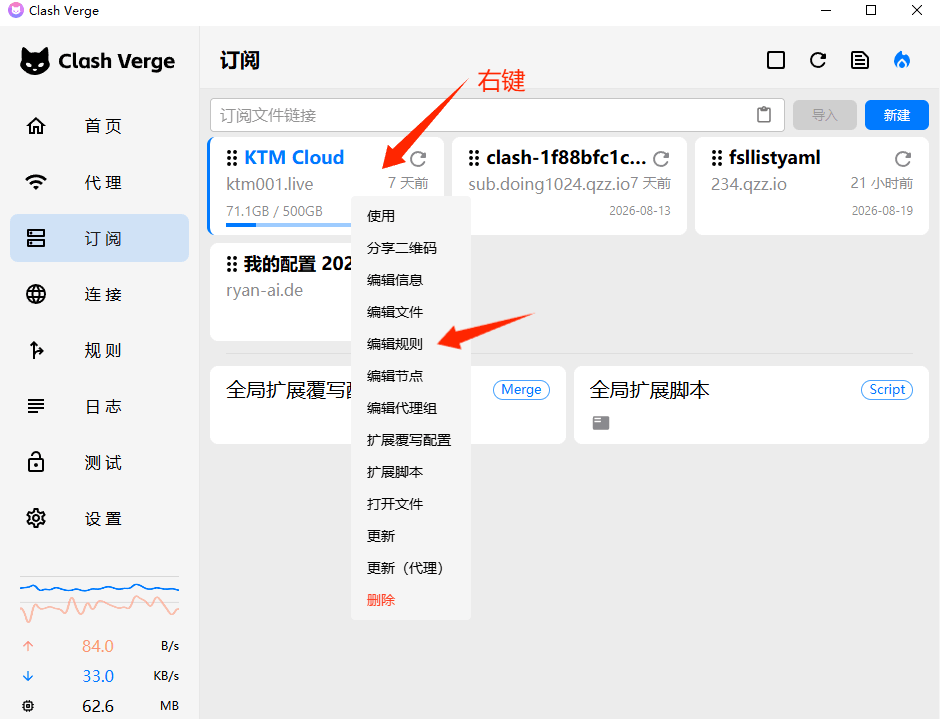The width and height of the screenshot is (940, 719).
Task: Choose 更新（代理） from context menu
Action: (x=411, y=568)
